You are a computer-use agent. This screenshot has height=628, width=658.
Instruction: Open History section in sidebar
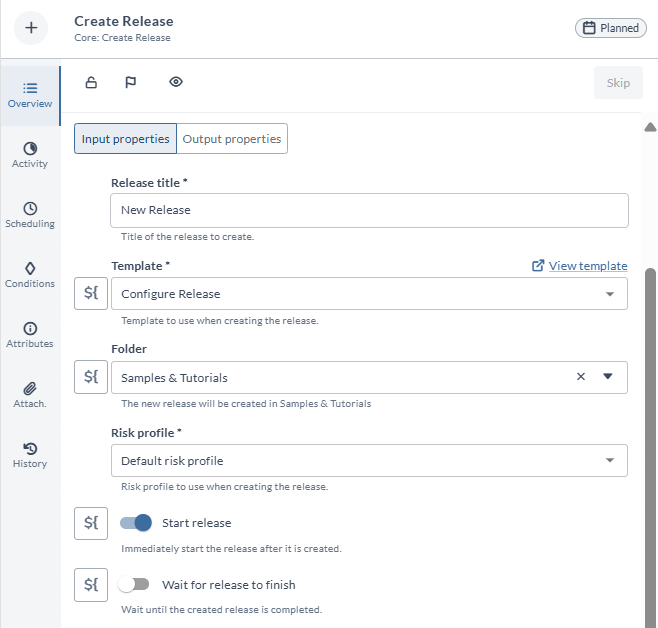pyautogui.click(x=30, y=455)
